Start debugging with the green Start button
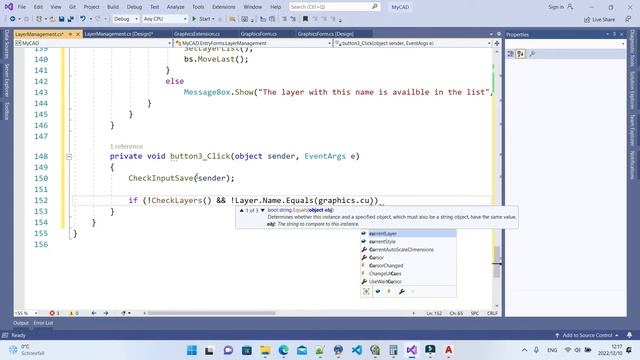 203,19
